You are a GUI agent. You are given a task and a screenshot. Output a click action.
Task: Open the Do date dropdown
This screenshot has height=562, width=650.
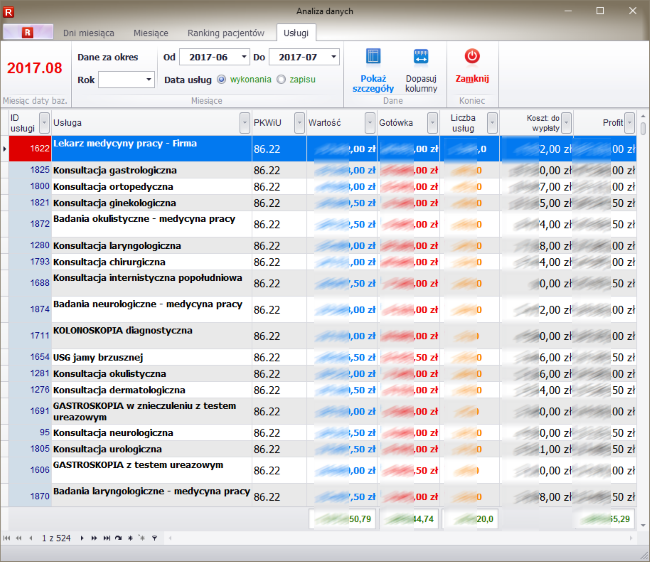(333, 57)
